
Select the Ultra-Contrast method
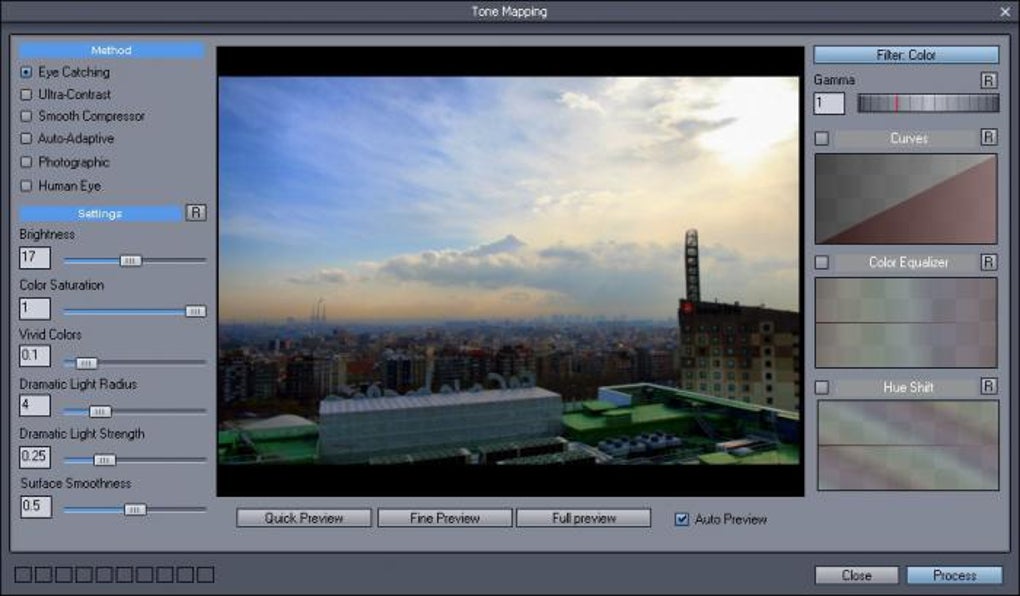click(x=26, y=94)
